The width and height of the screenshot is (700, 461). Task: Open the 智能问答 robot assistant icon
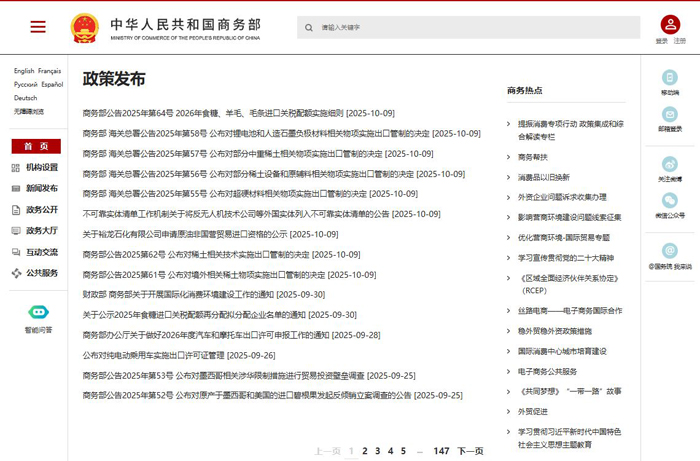pyautogui.click(x=38, y=314)
